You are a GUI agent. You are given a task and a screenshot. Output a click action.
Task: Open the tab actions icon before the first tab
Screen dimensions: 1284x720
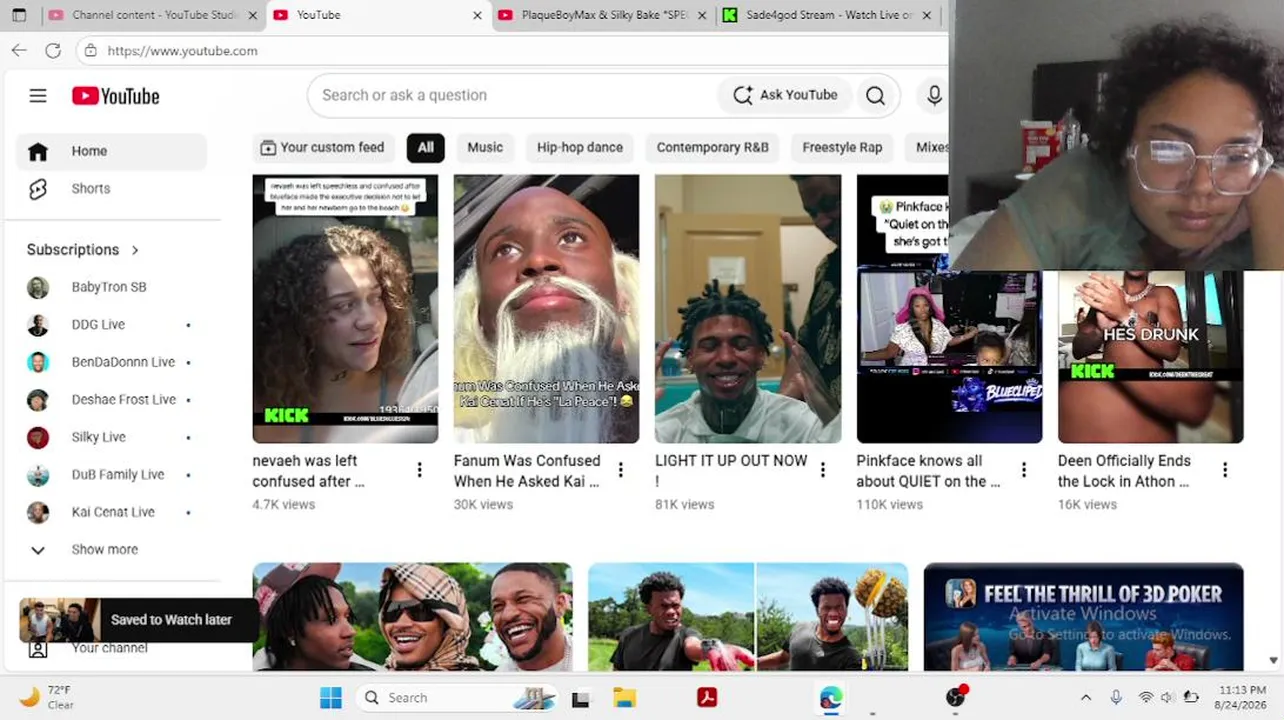[x=19, y=15]
